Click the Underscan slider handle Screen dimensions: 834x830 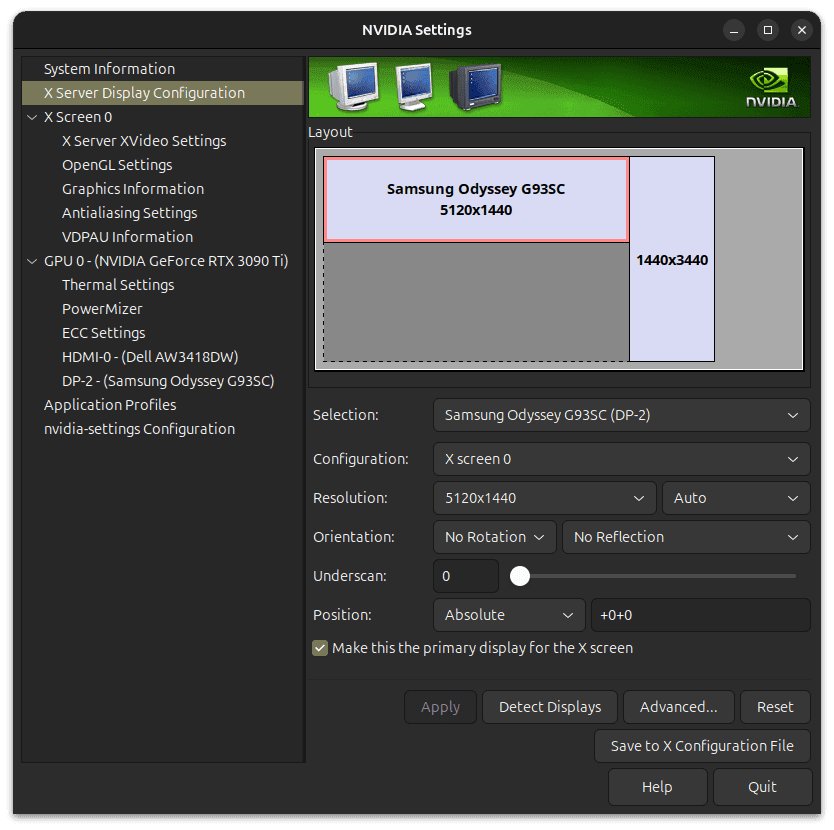pyautogui.click(x=519, y=576)
